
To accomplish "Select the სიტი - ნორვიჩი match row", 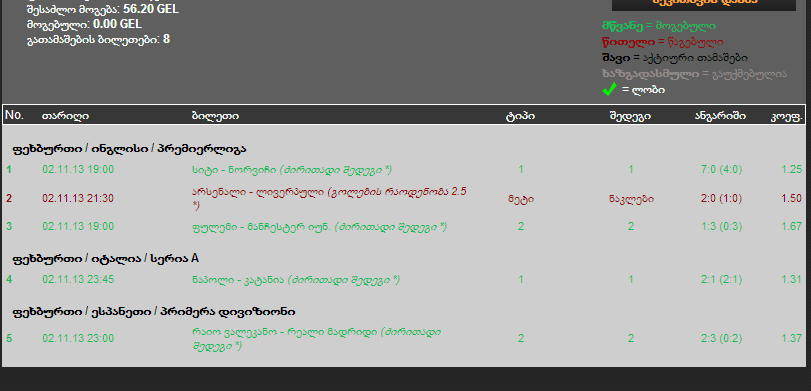I will click(x=404, y=170).
